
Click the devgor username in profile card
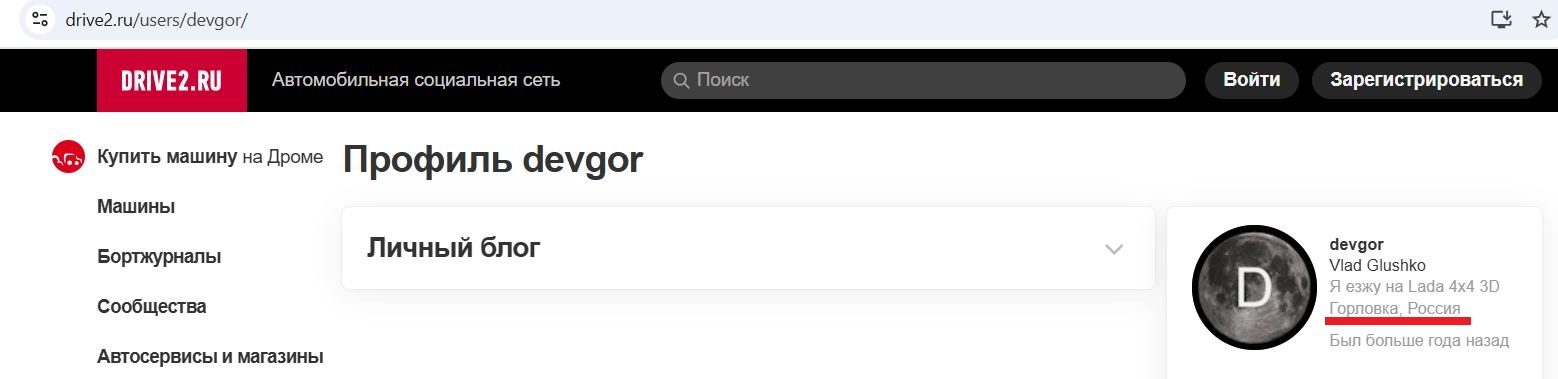(x=1356, y=244)
